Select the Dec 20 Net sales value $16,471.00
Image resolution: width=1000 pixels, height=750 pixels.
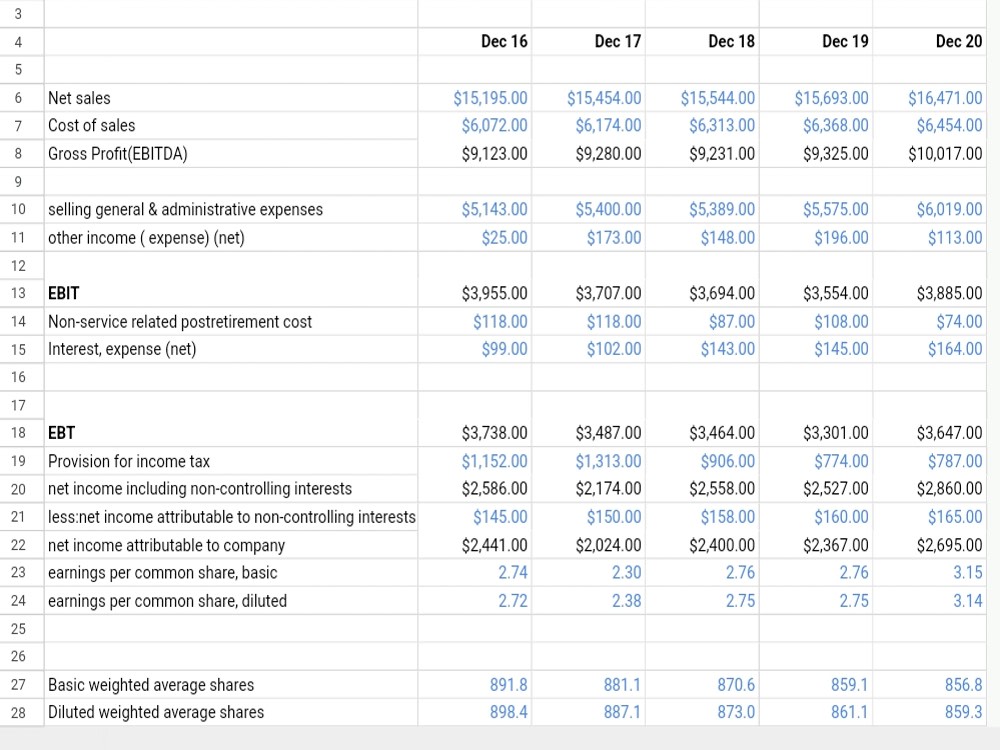(929, 98)
